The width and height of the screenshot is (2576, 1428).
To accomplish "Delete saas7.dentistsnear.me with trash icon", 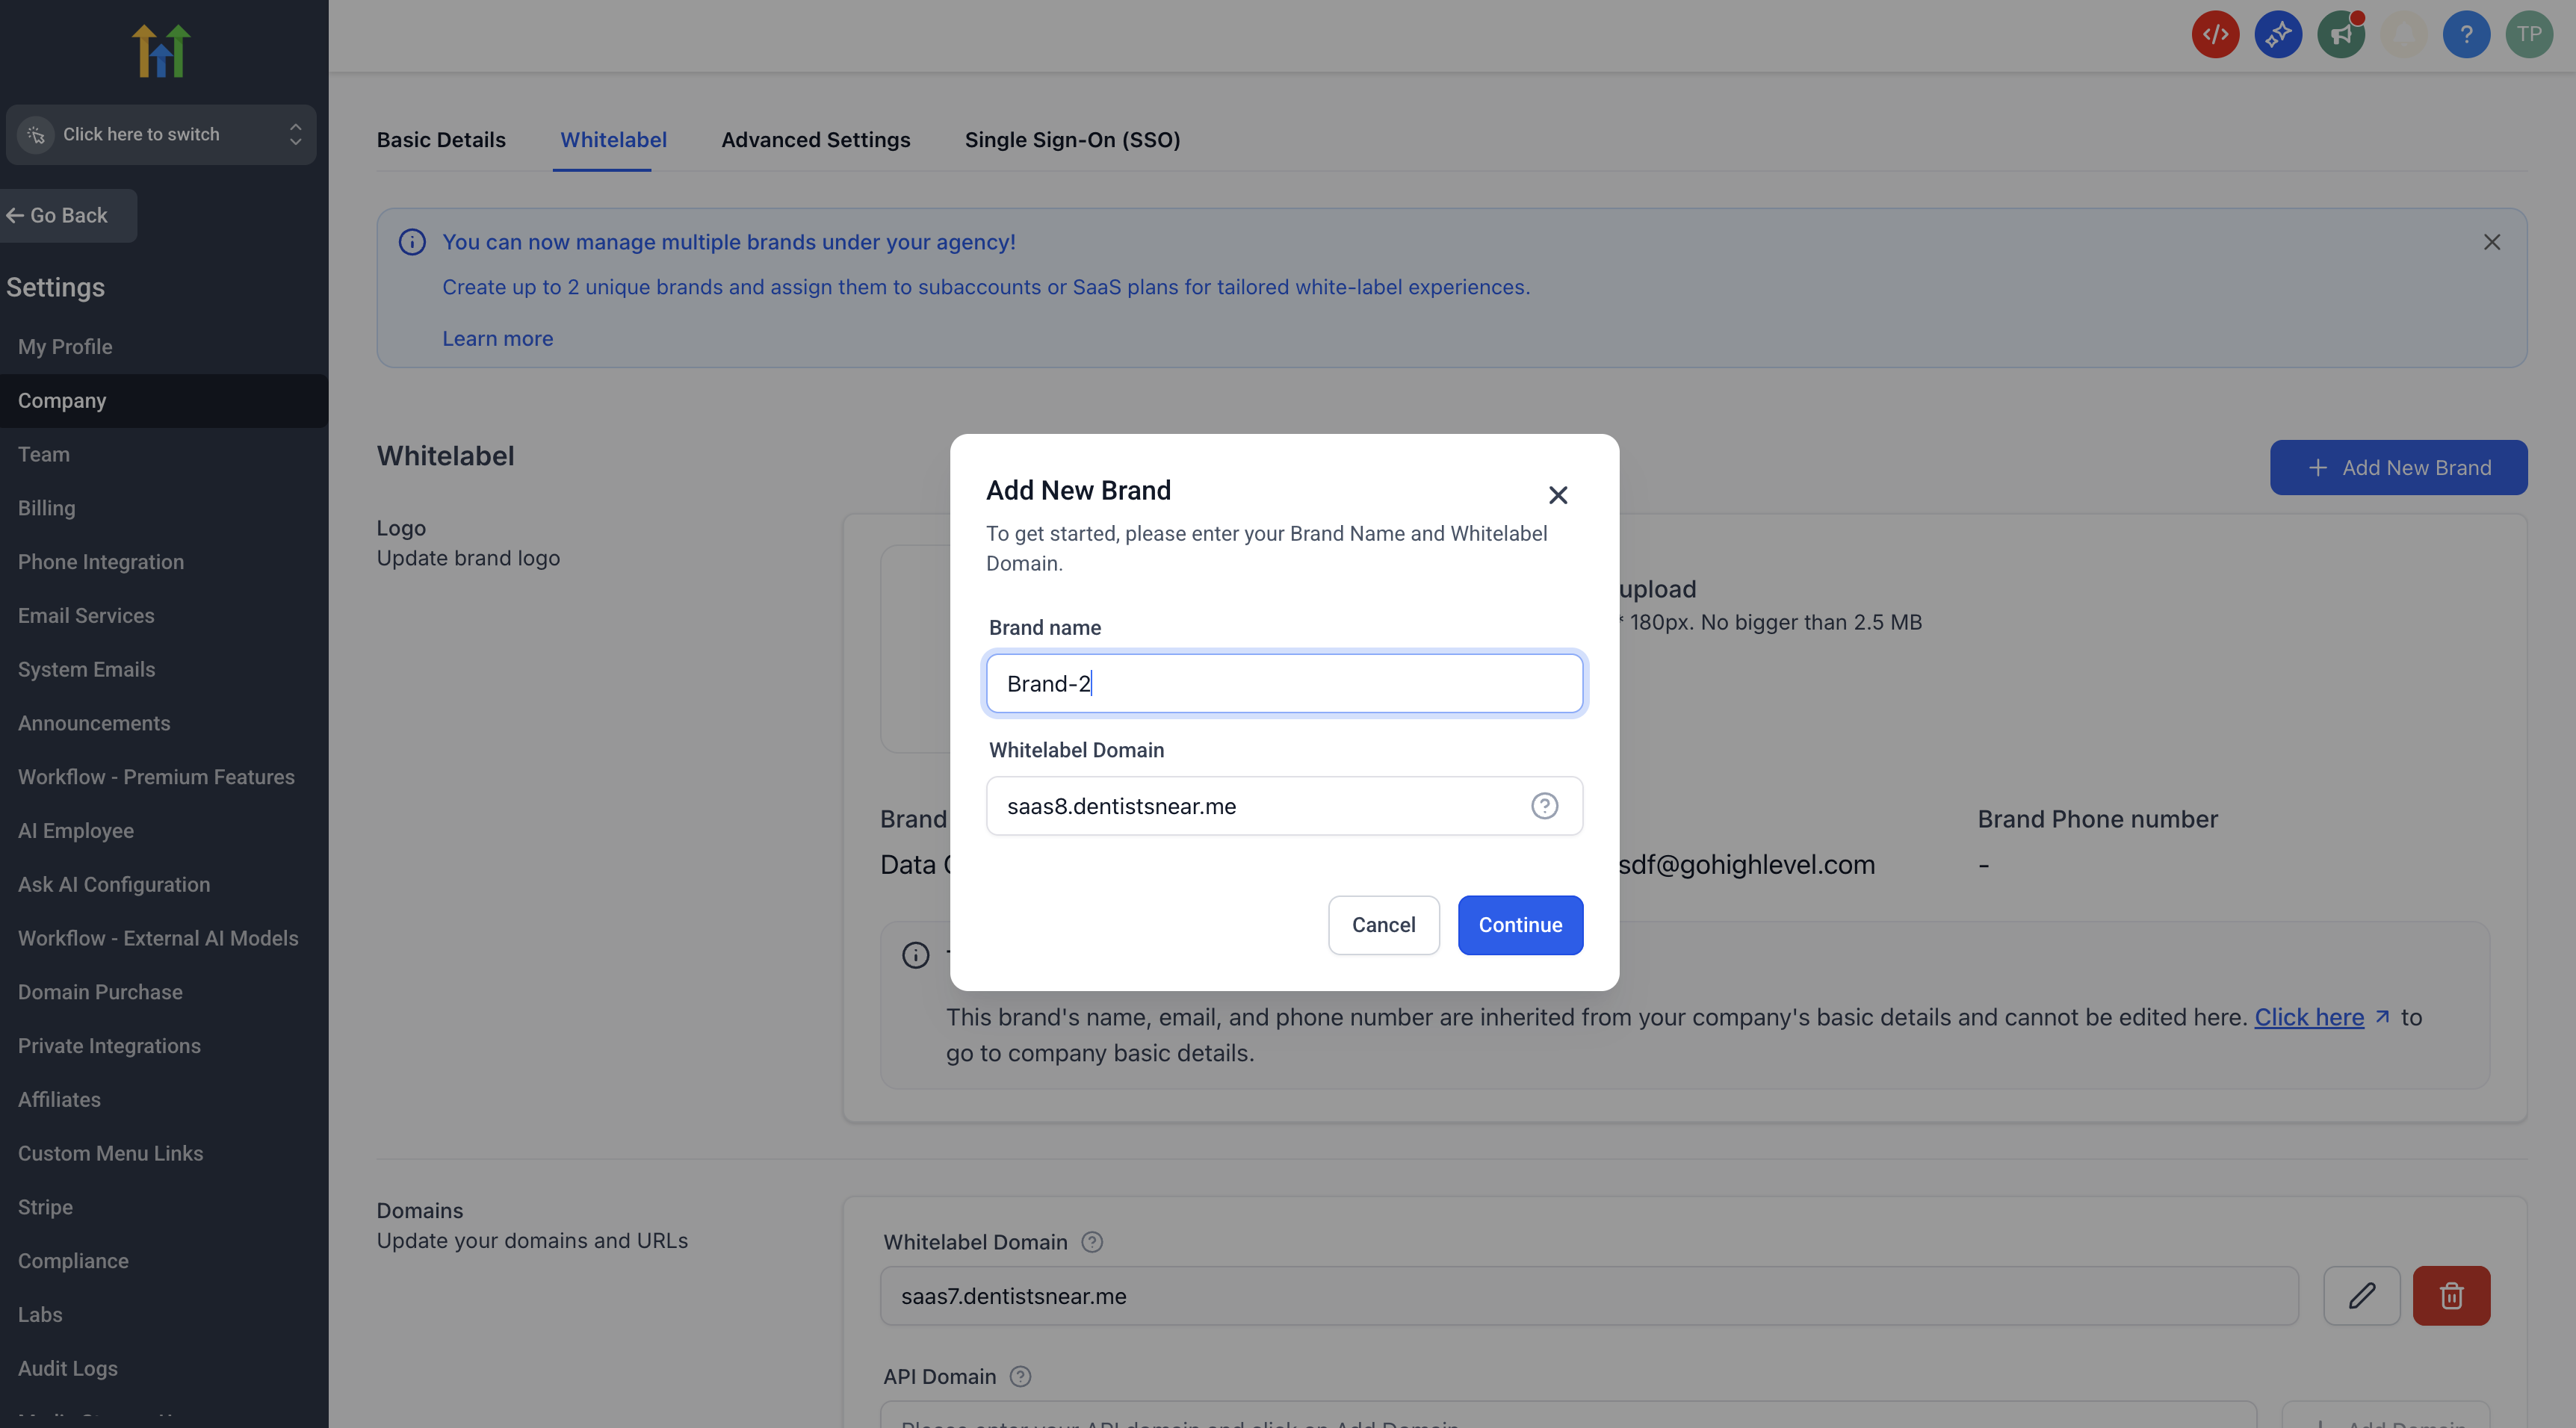I will [x=2451, y=1296].
